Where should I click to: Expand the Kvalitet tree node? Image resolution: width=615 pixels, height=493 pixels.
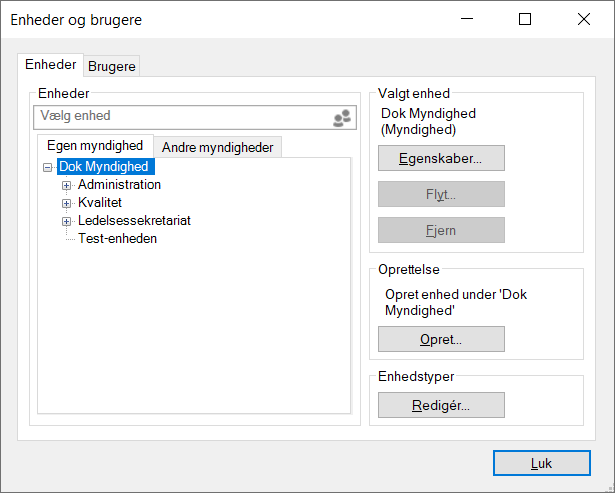coord(67,203)
